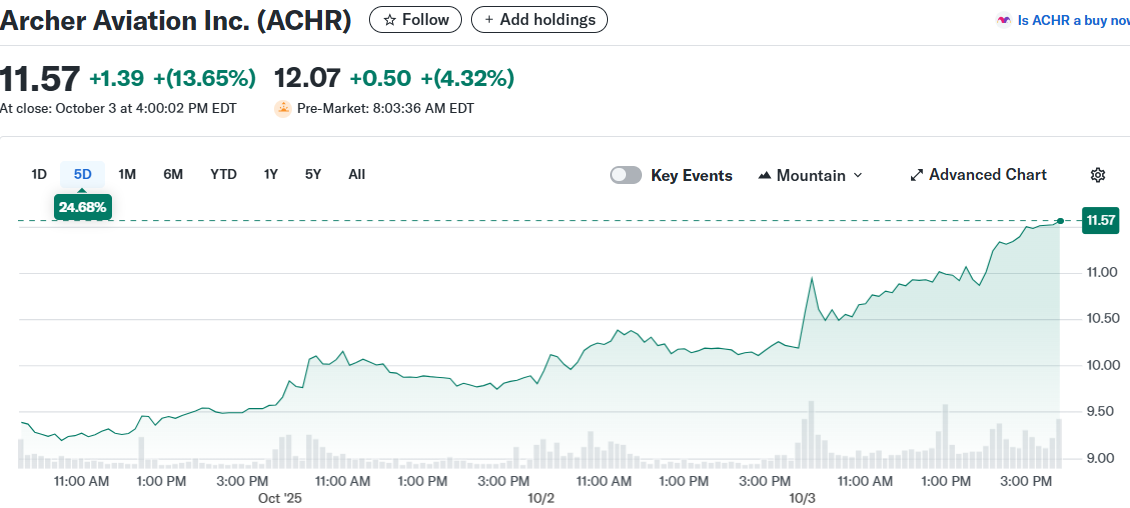
Task: Switch to the 6M range
Action: (x=173, y=174)
